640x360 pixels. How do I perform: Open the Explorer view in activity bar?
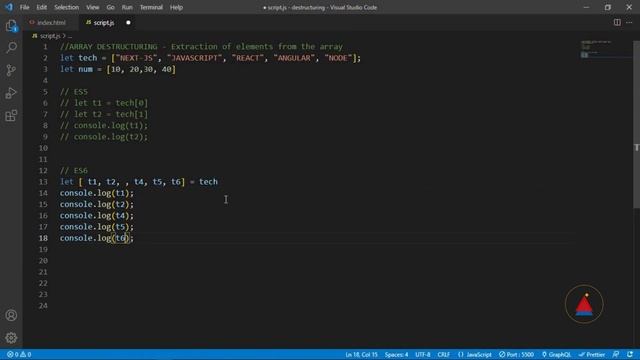(11, 26)
